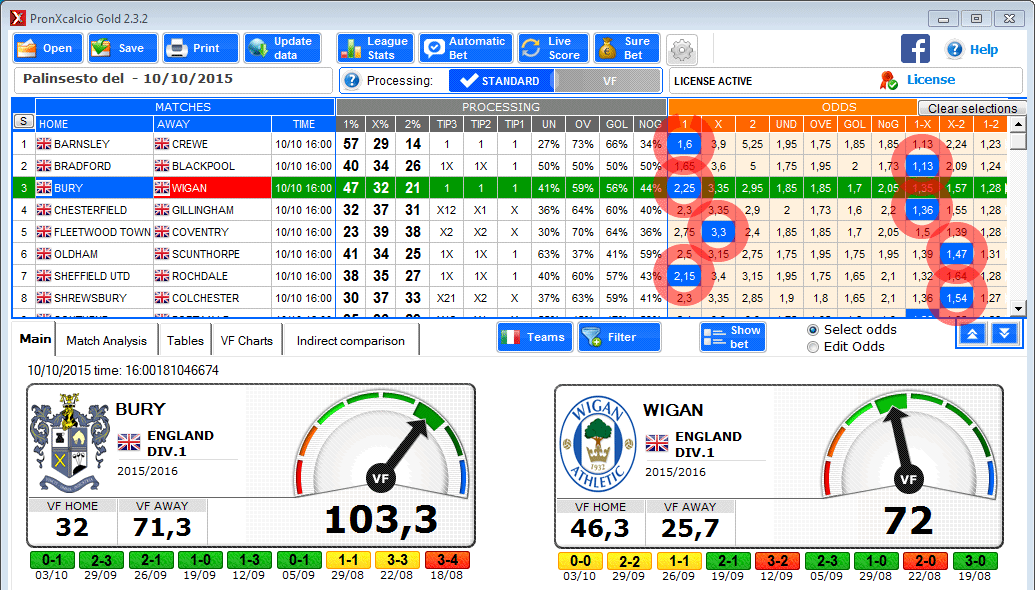The width and height of the screenshot is (1035, 590).
Task: Update data from the toolbar
Action: 283,48
